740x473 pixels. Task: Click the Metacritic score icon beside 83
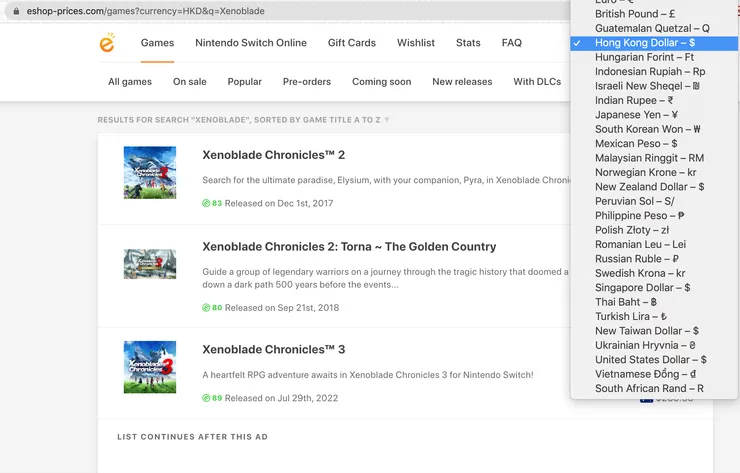(x=206, y=203)
